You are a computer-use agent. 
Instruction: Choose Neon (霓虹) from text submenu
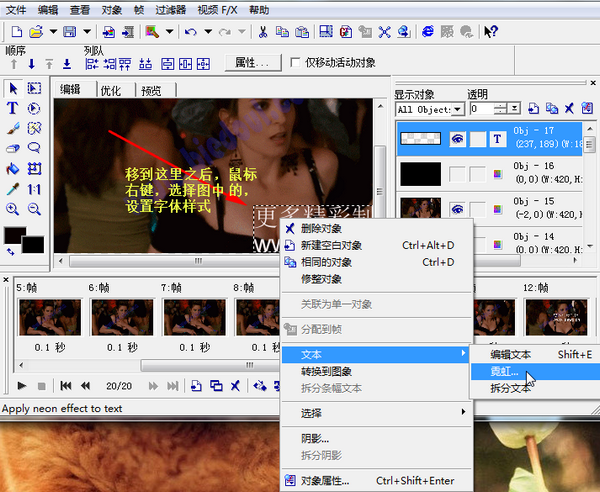pos(535,371)
